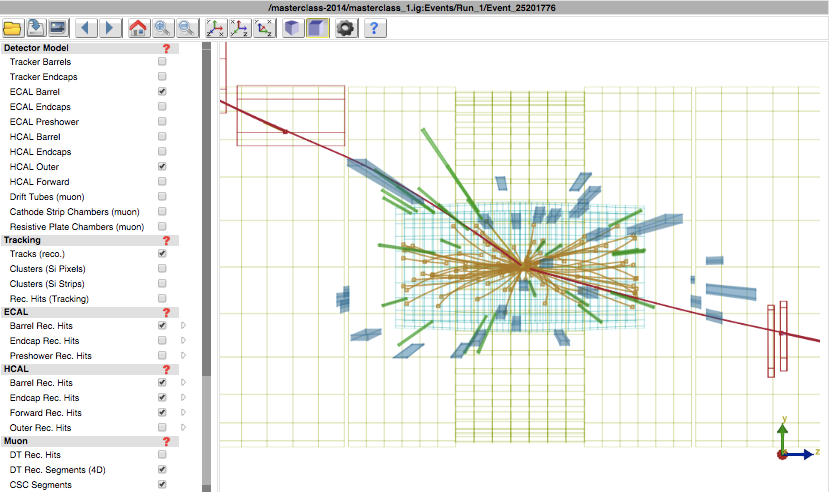Click the Detector Model section header
Viewport: 829px width, 492px height.
pyautogui.click(x=37, y=47)
